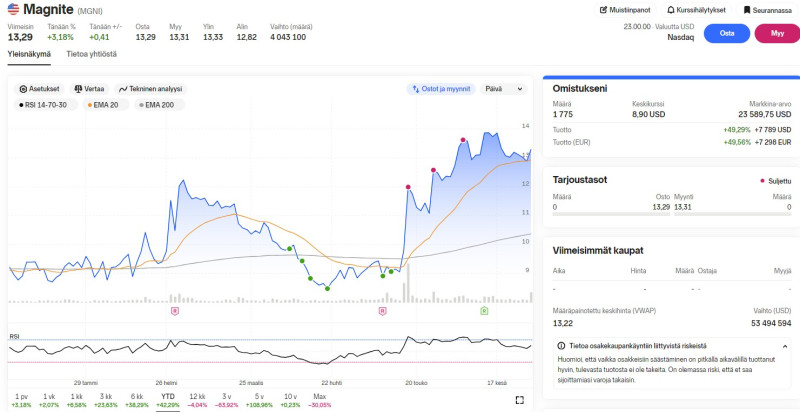Screen dimensions: 800x412
Task: Click the pink Myy sell button
Action: 777,33
